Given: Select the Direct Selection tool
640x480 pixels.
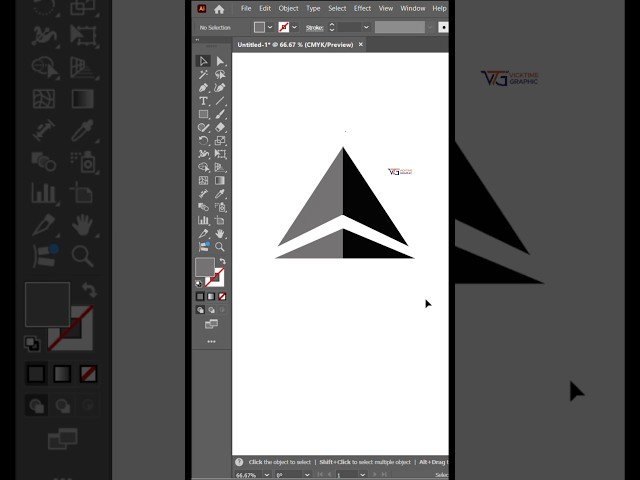Looking at the screenshot, I should [220, 61].
